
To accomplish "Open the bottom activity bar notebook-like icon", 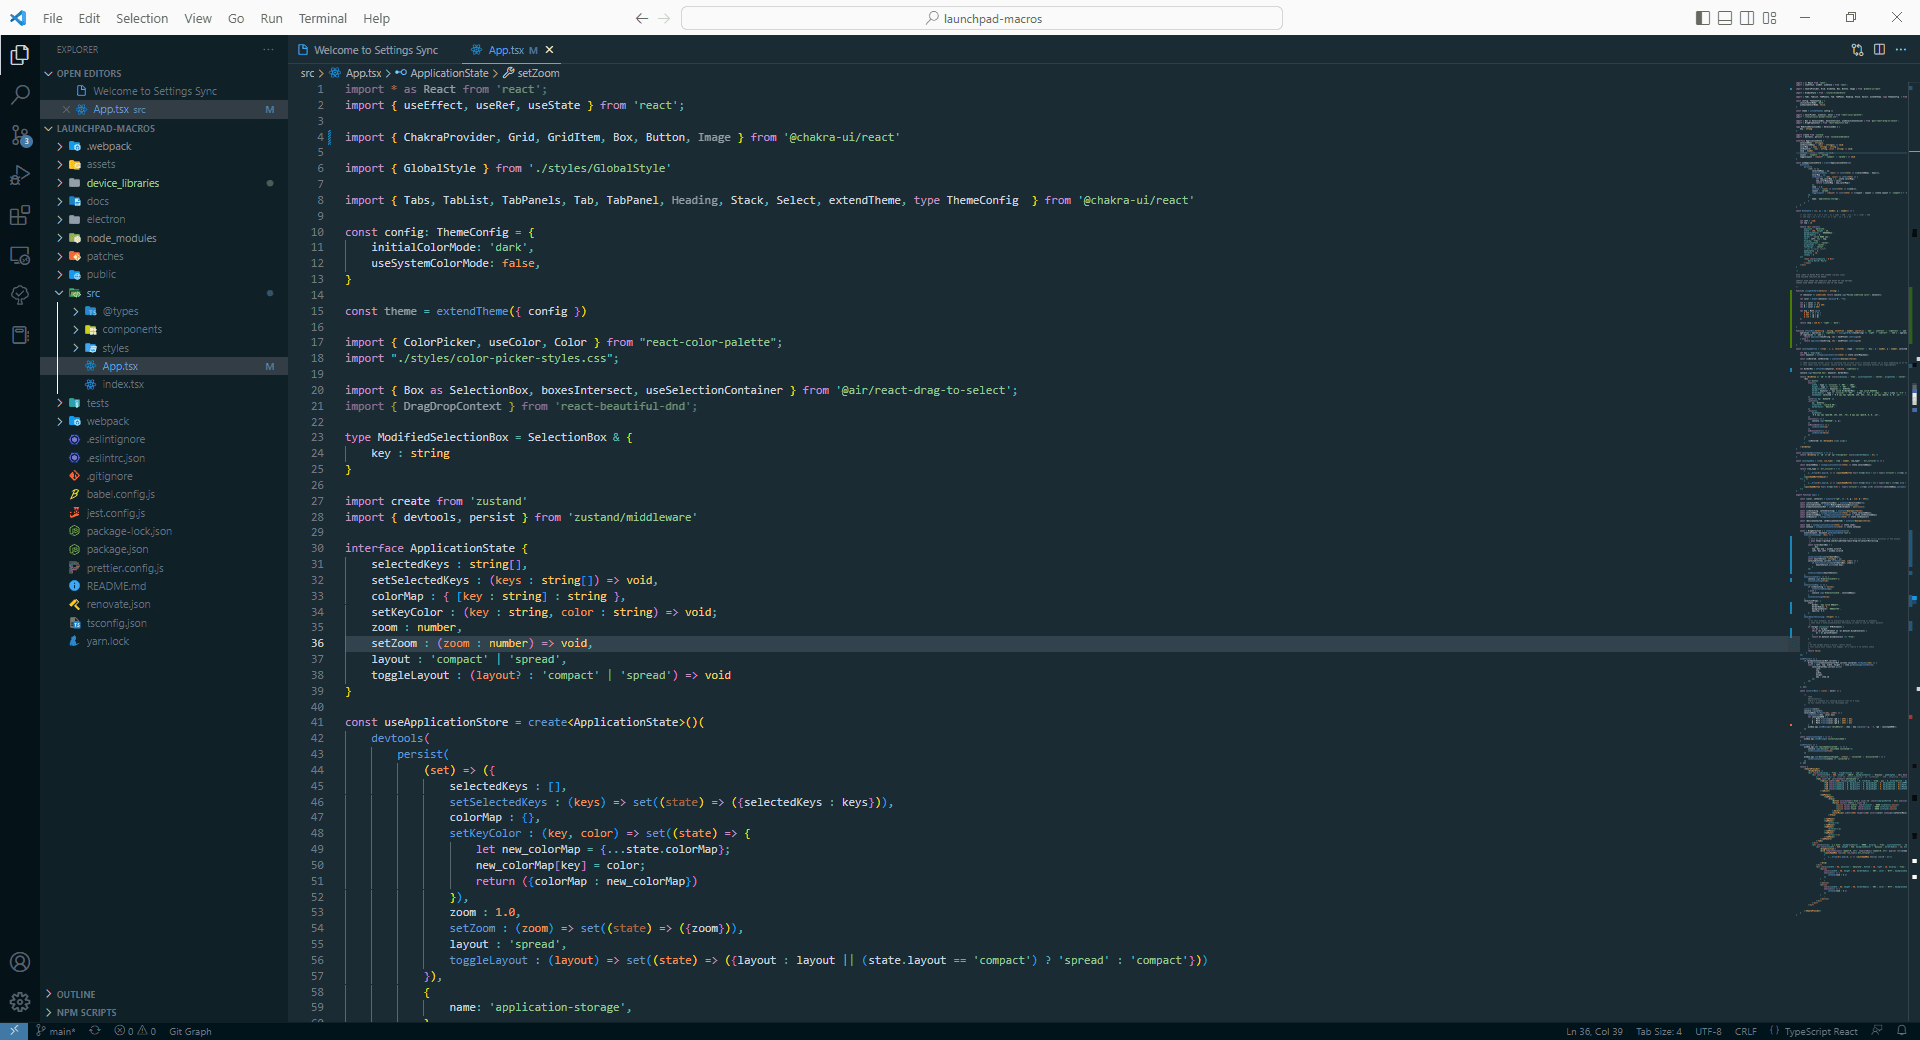I will click(x=20, y=335).
